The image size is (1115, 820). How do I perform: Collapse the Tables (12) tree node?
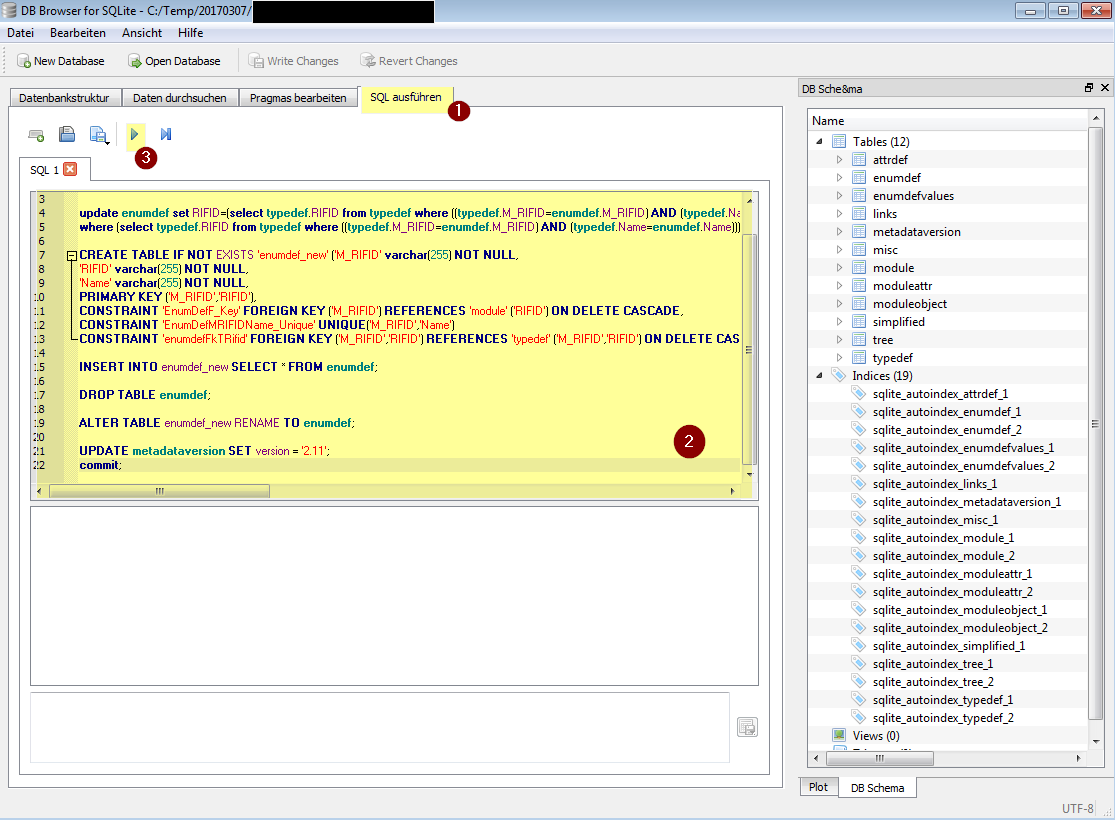pyautogui.click(x=820, y=142)
